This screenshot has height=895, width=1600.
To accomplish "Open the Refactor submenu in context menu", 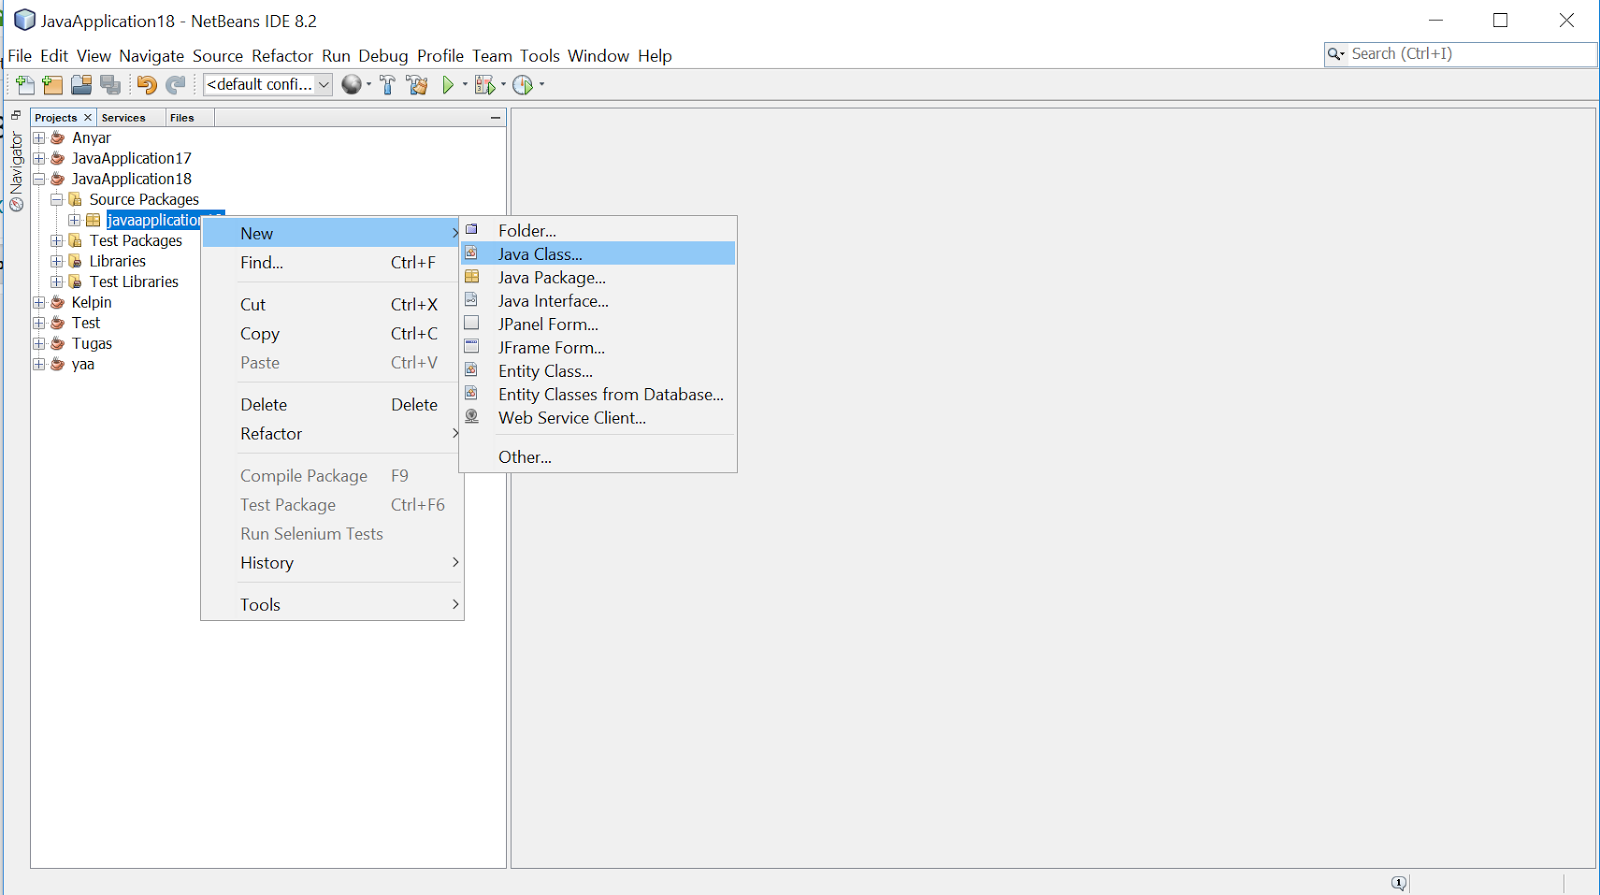I will tap(332, 434).
